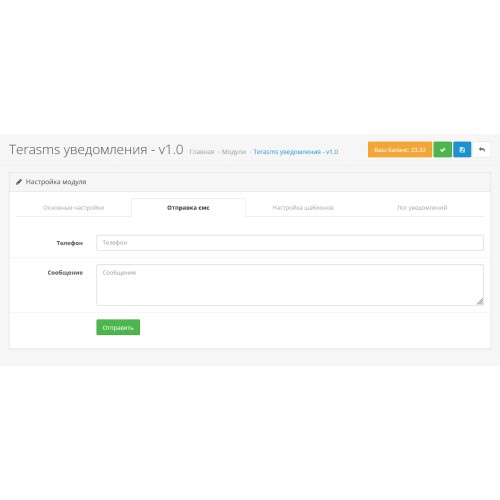Open the Главная breadcrumb link
The height and width of the screenshot is (500, 500).
coord(202,152)
